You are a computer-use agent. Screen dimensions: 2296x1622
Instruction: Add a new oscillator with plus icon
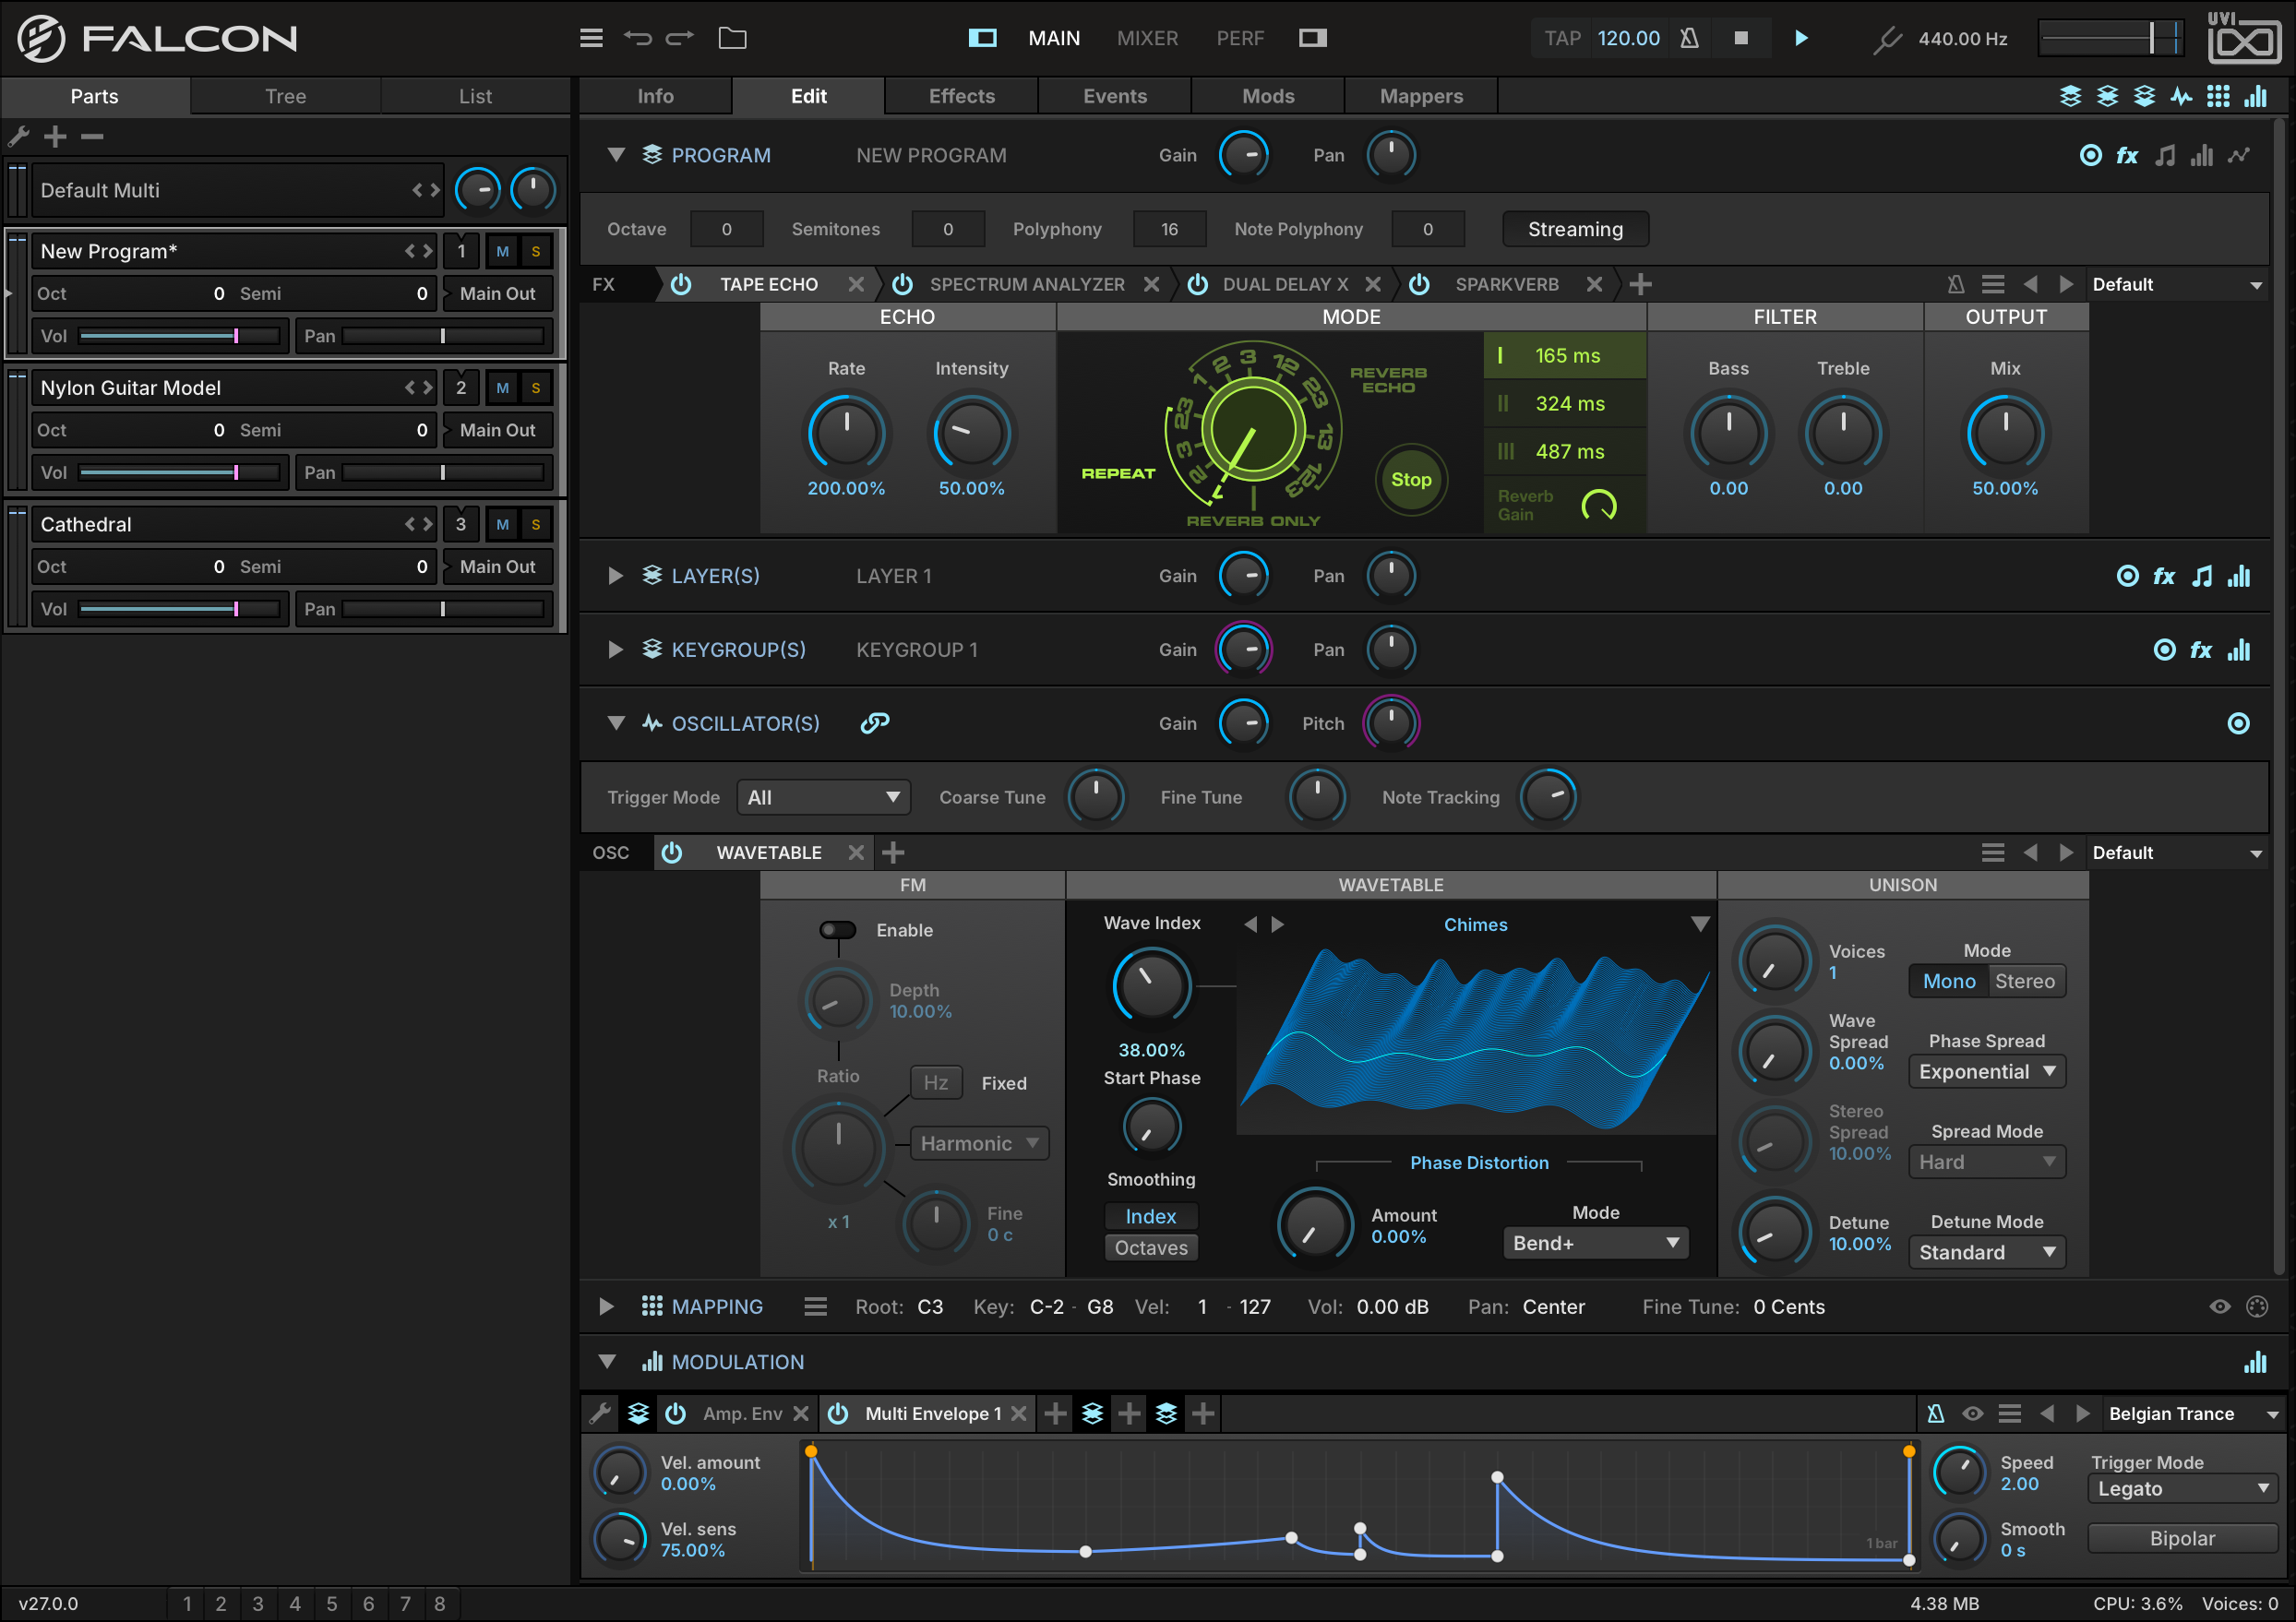pos(893,853)
